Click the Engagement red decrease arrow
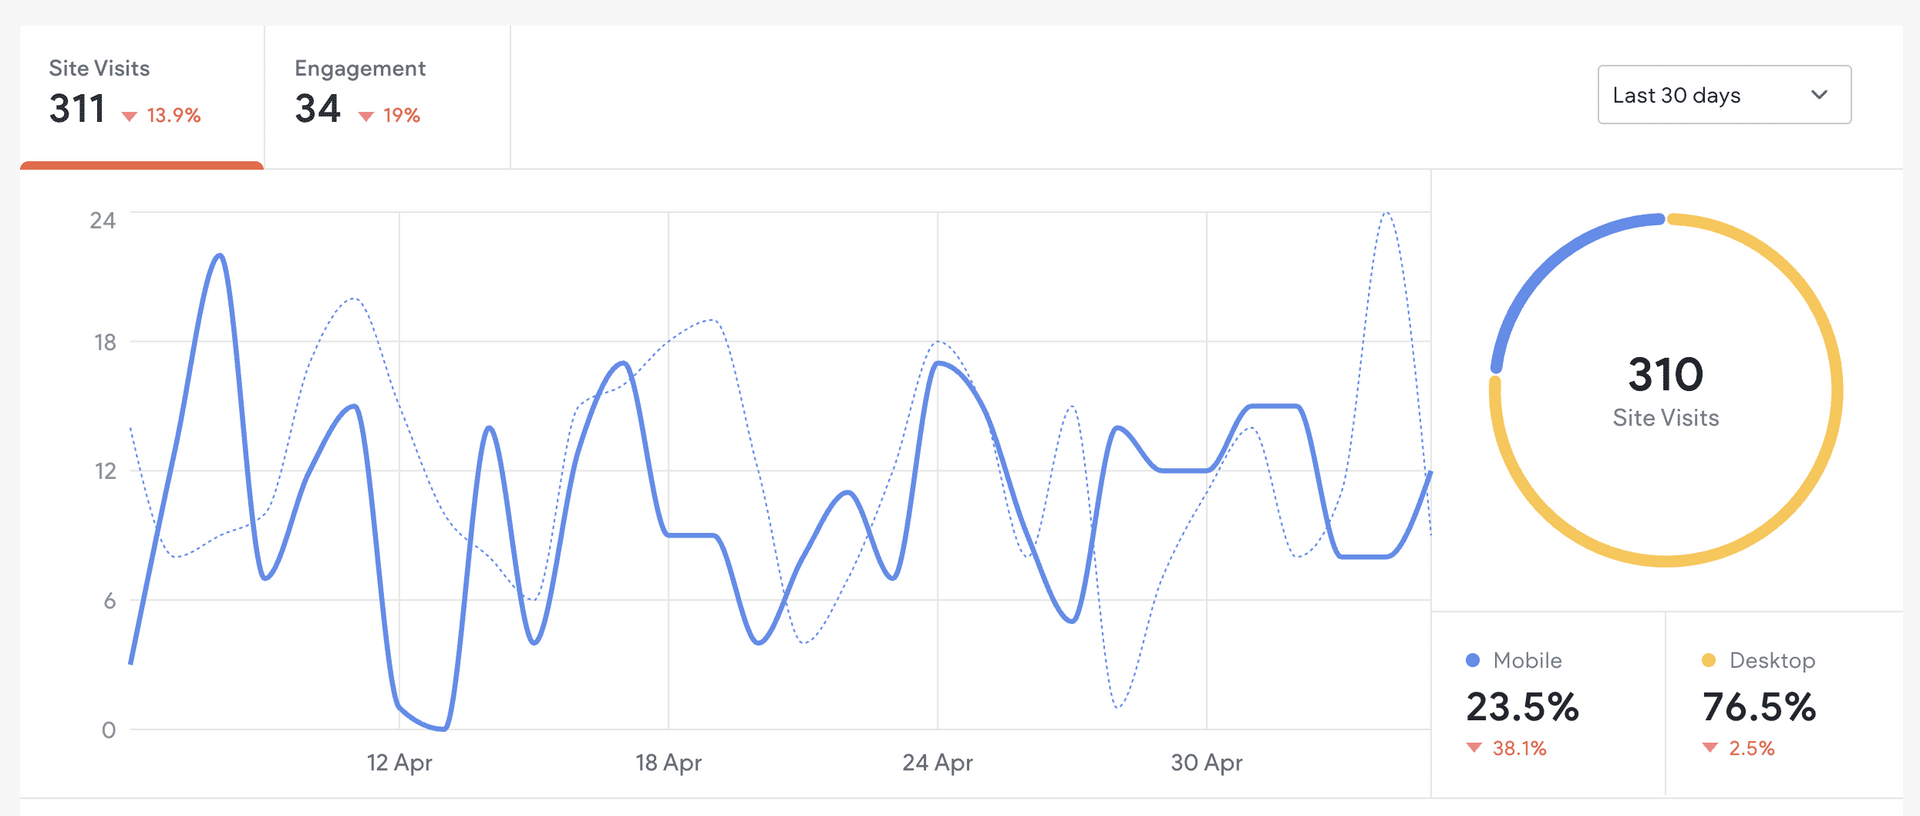Image resolution: width=1920 pixels, height=816 pixels. tap(366, 117)
